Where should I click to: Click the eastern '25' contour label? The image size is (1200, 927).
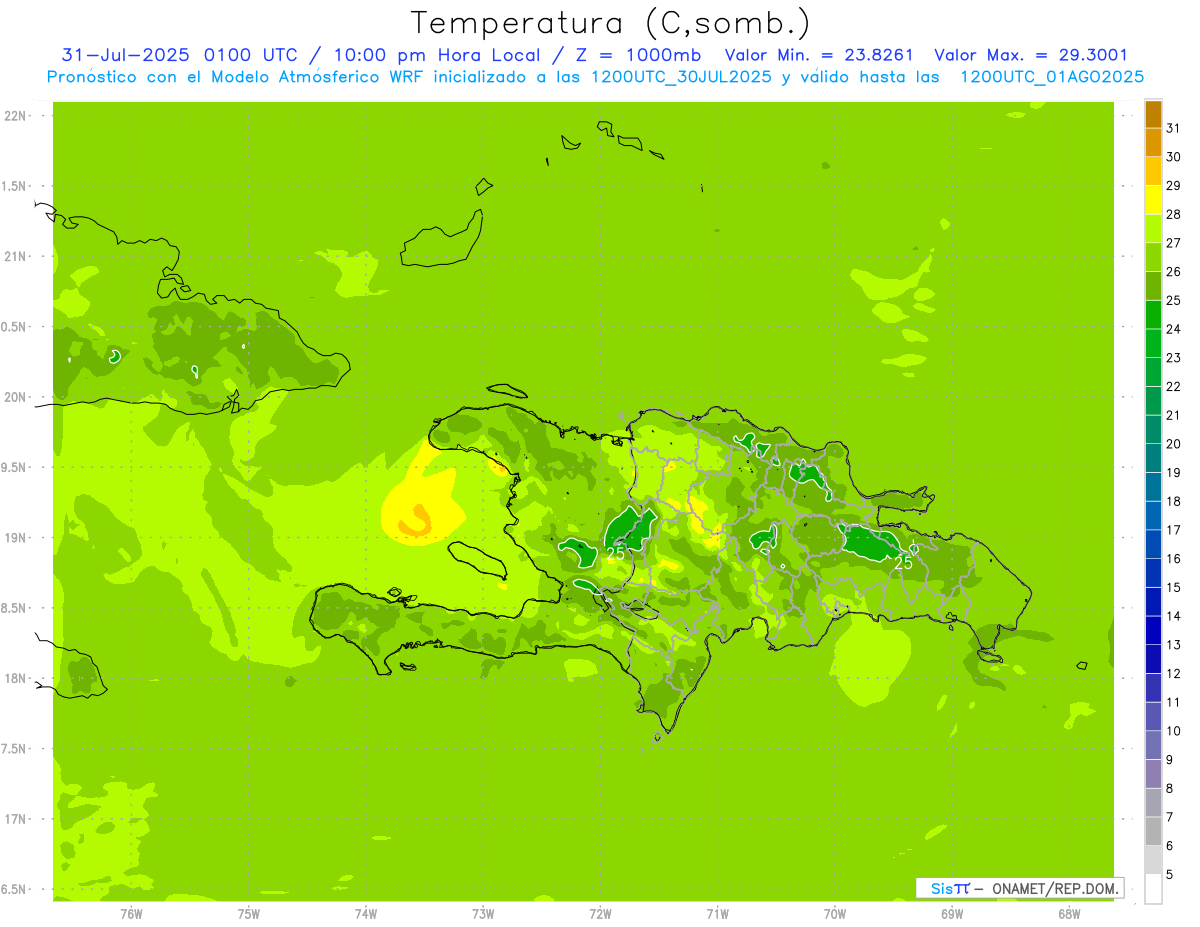coord(903,563)
